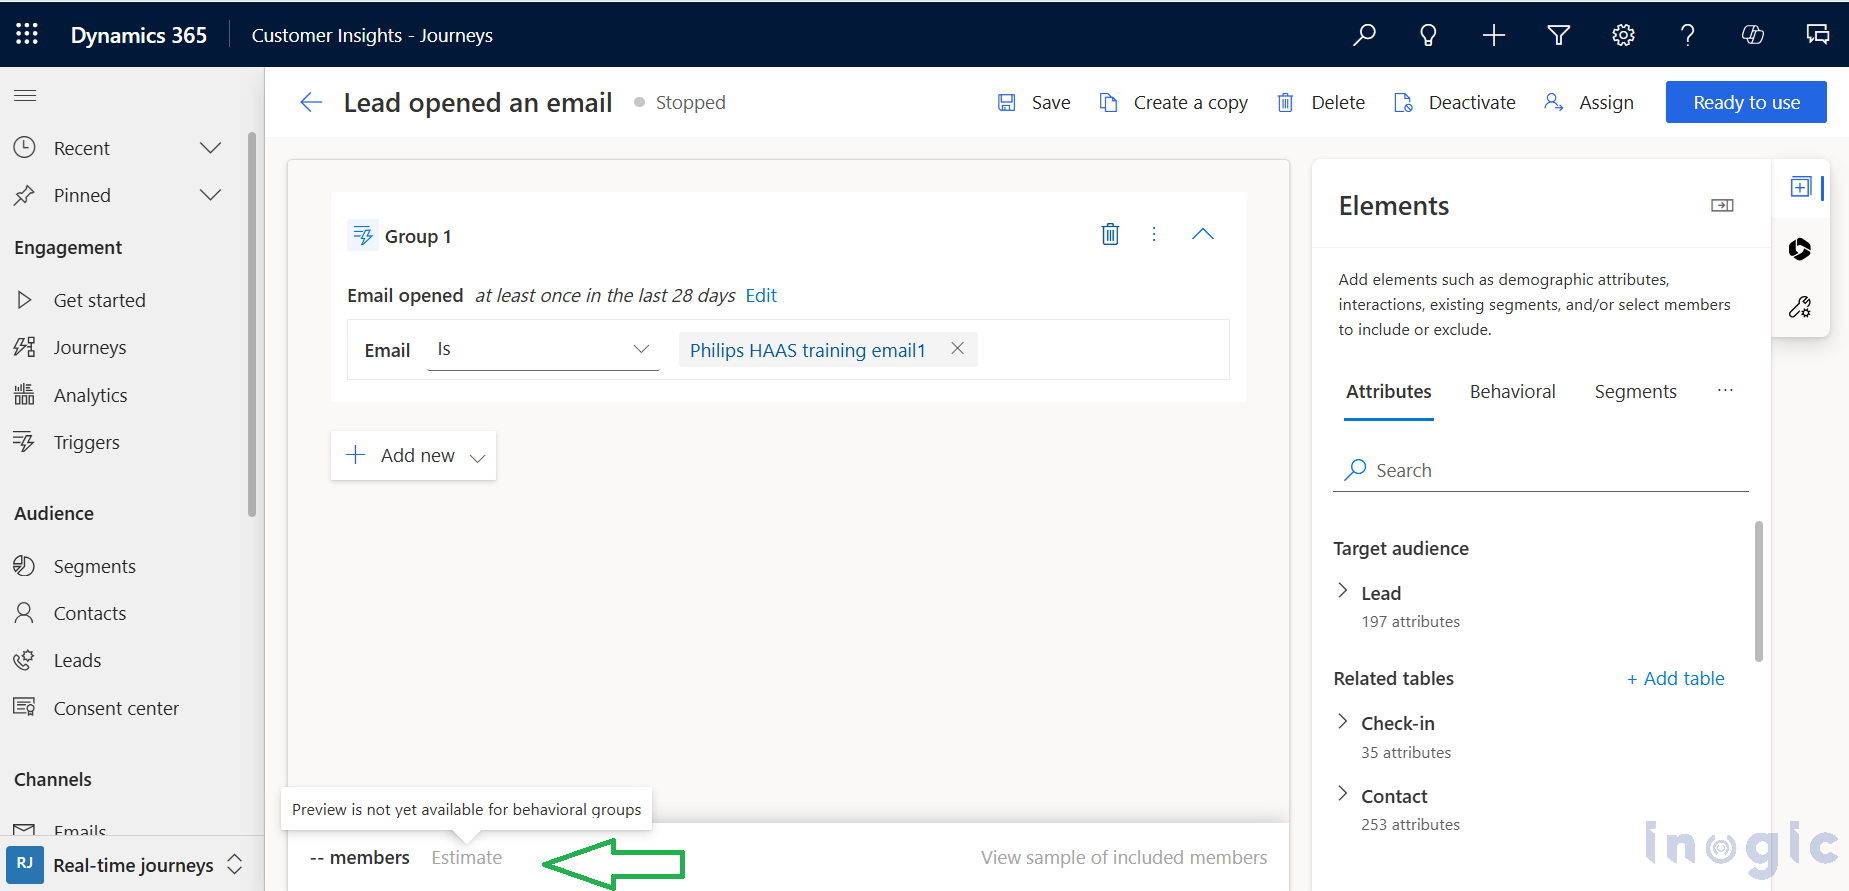Click the Ready to use button
The image size is (1849, 891).
(x=1746, y=102)
